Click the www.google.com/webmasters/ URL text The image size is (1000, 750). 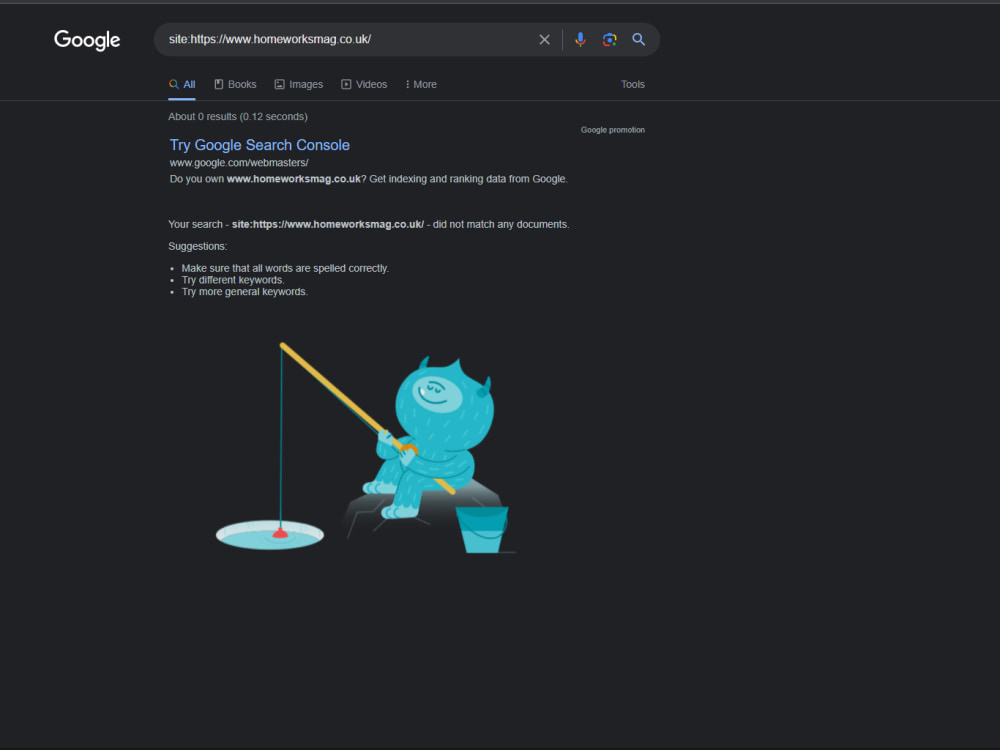[239, 163]
